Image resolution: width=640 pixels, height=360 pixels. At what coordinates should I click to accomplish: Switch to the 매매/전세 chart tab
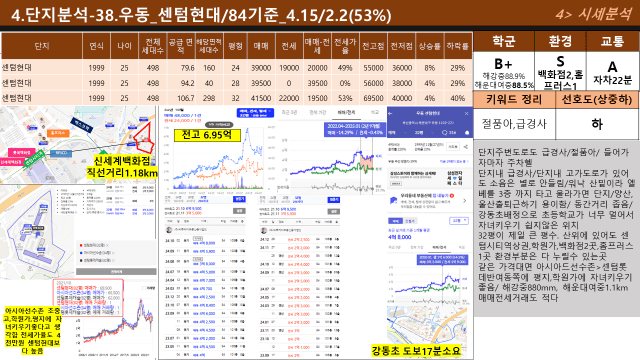click(346, 112)
